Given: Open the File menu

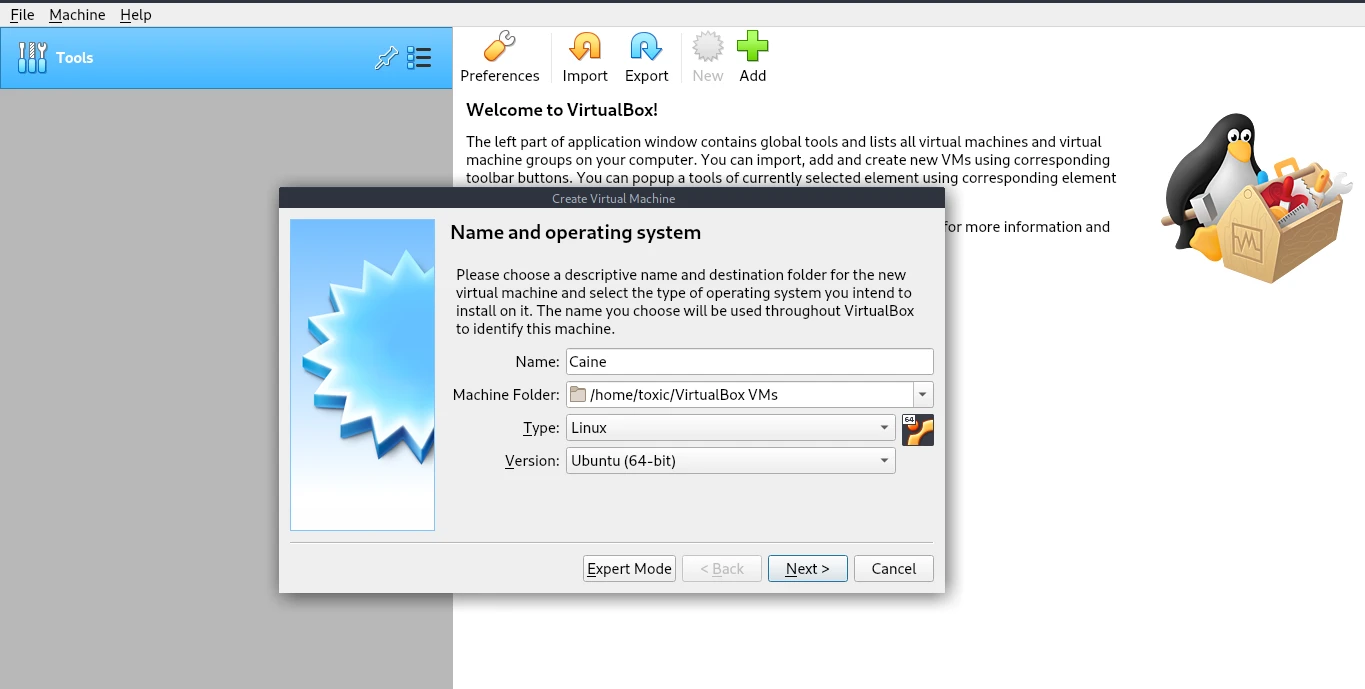Looking at the screenshot, I should (21, 14).
